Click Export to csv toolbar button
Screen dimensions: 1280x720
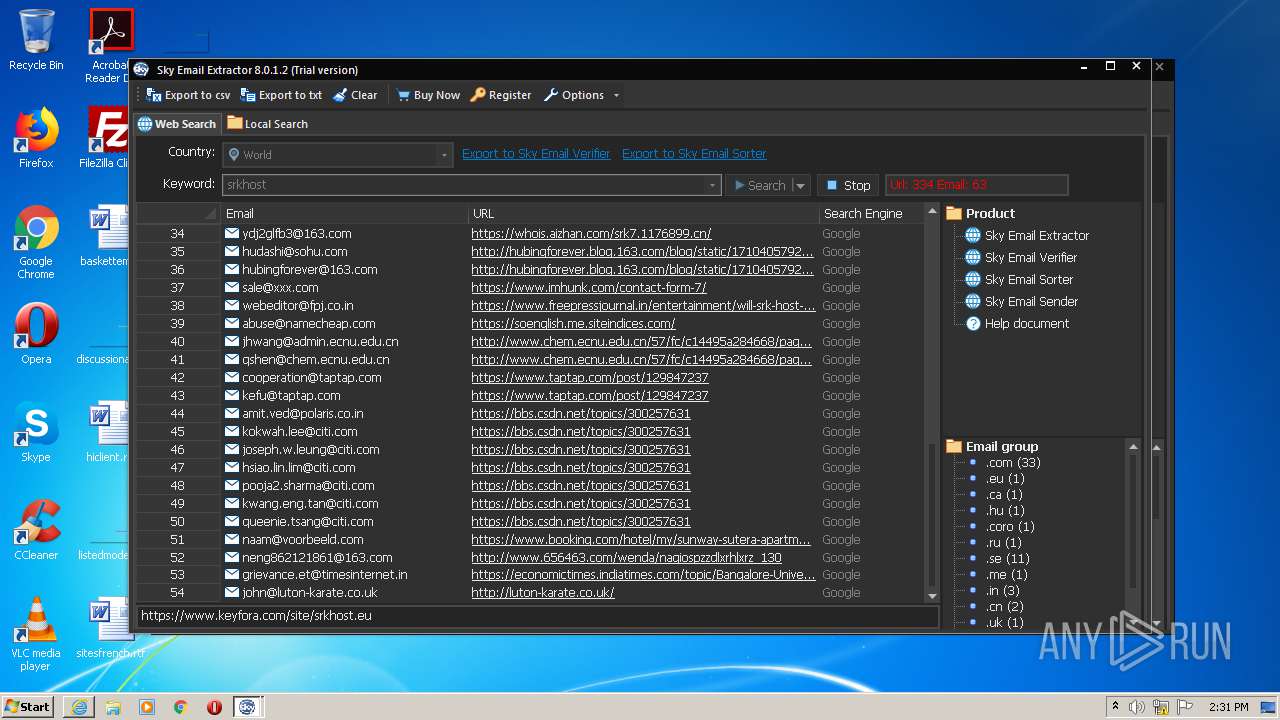click(188, 95)
